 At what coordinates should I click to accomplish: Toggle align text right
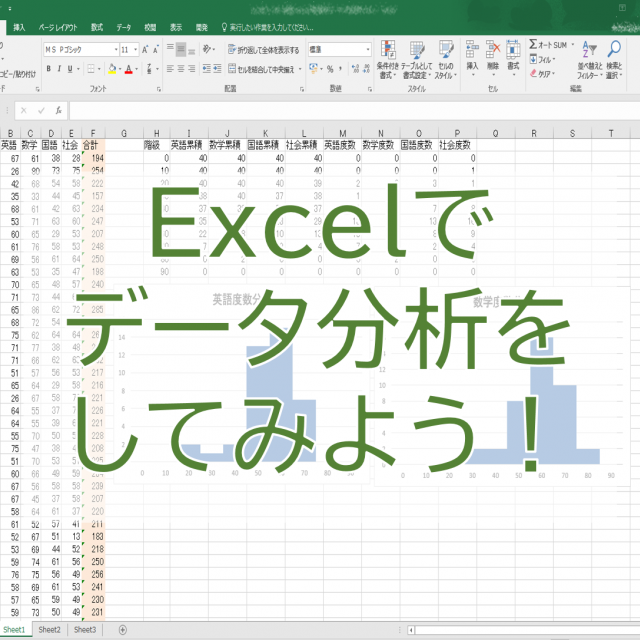click(191, 69)
